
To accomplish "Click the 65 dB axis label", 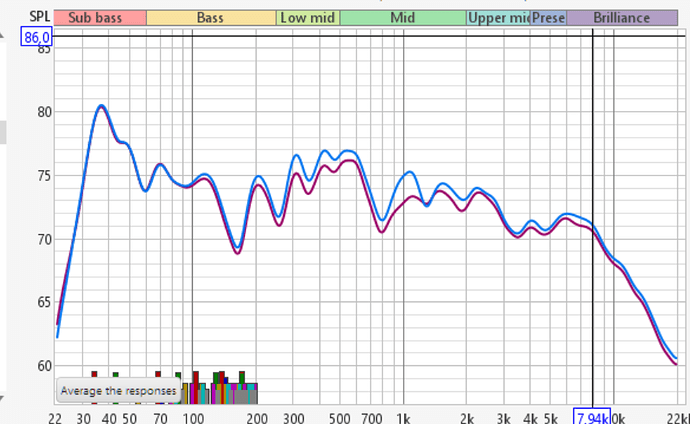I will [x=44, y=303].
